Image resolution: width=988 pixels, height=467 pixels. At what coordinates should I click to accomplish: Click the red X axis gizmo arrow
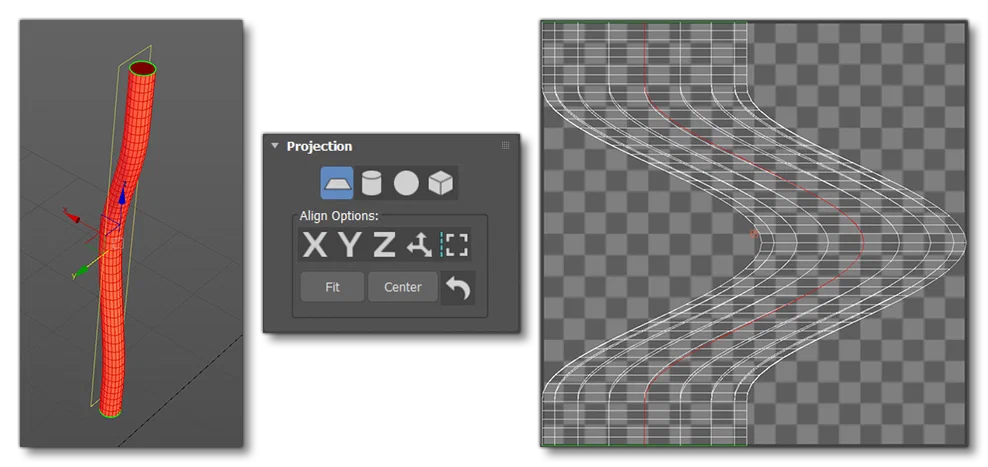(74, 219)
